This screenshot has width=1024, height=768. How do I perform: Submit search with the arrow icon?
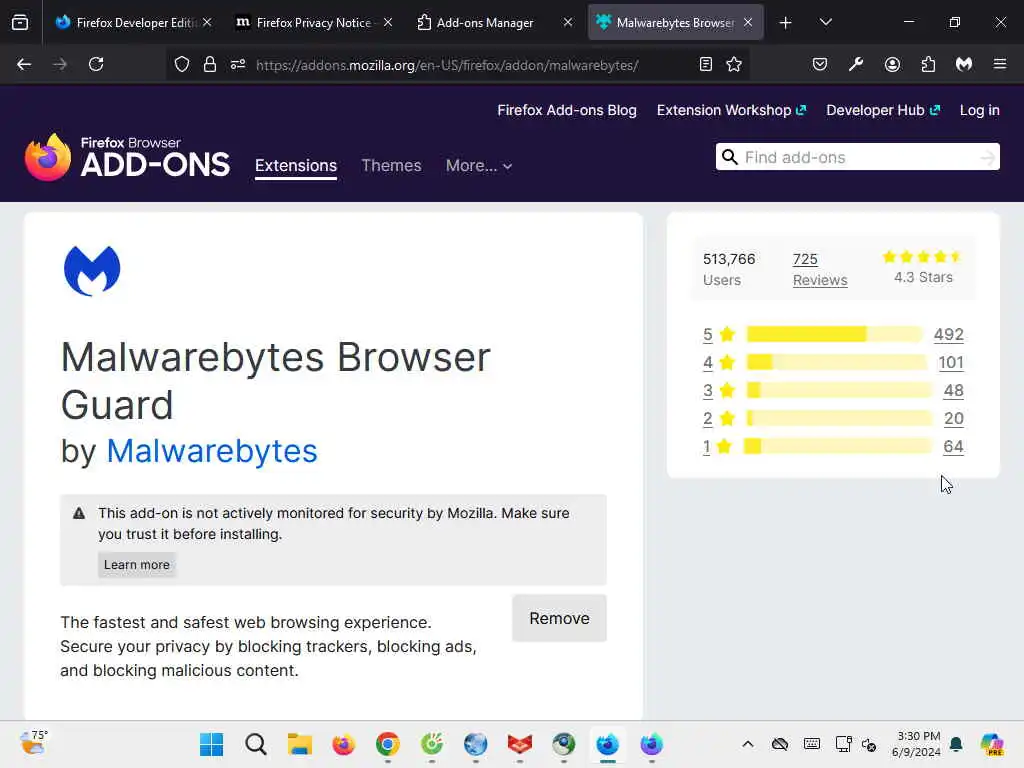tap(987, 157)
